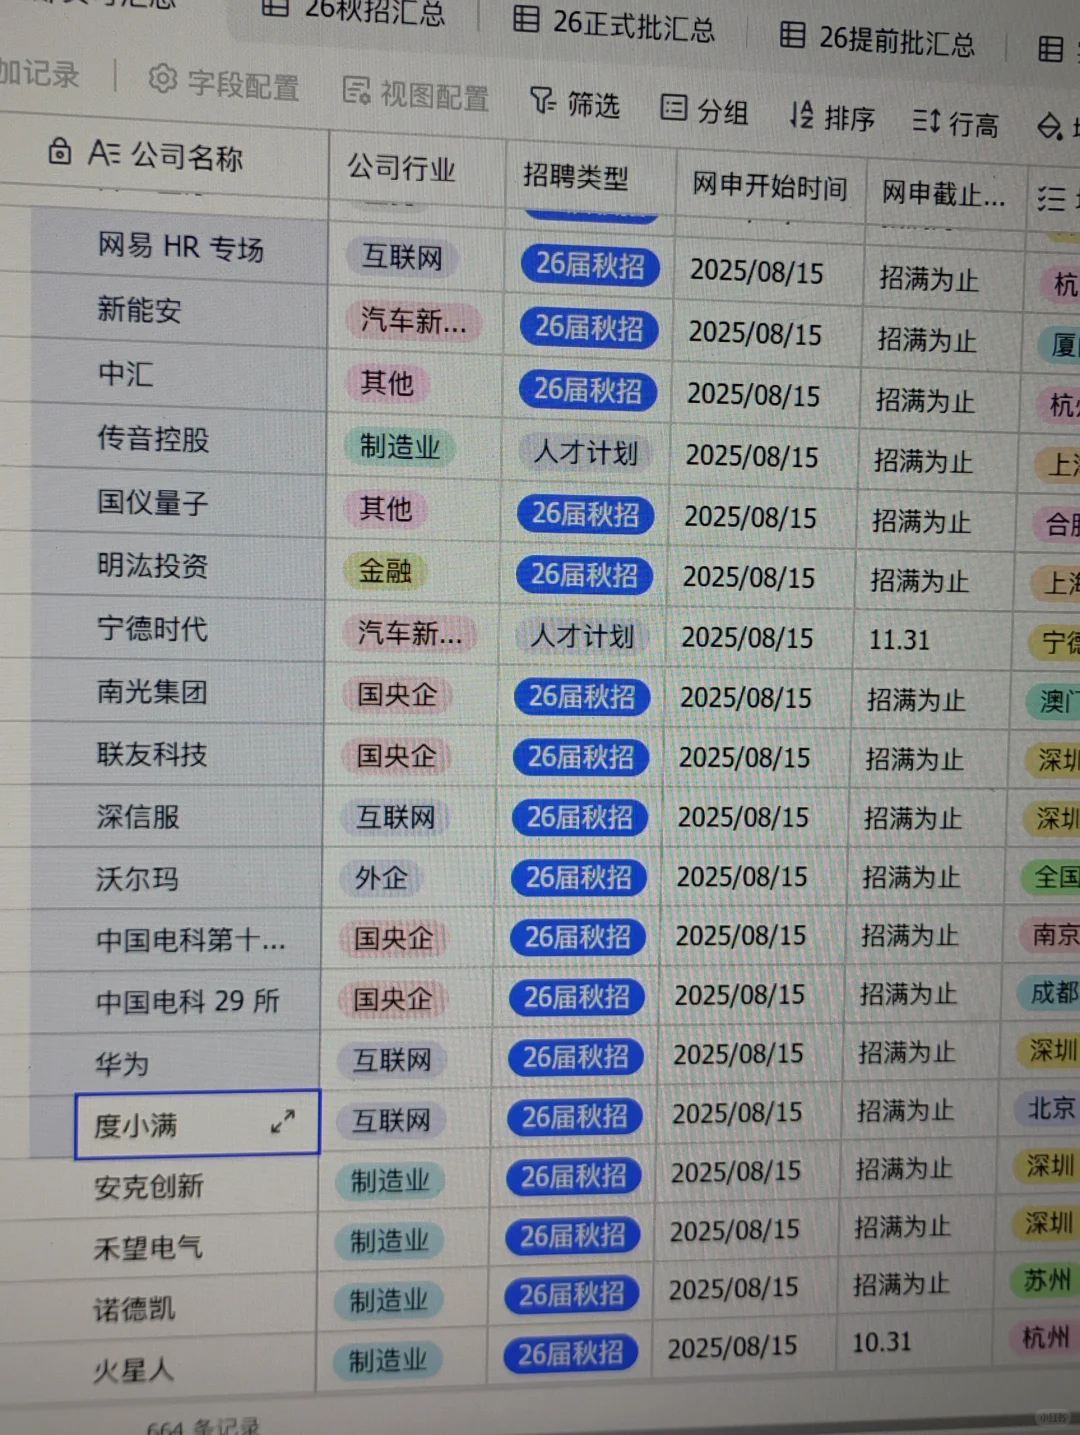Click 外企 tag in 沃尔玛 row
1080x1435 pixels.
(382, 878)
